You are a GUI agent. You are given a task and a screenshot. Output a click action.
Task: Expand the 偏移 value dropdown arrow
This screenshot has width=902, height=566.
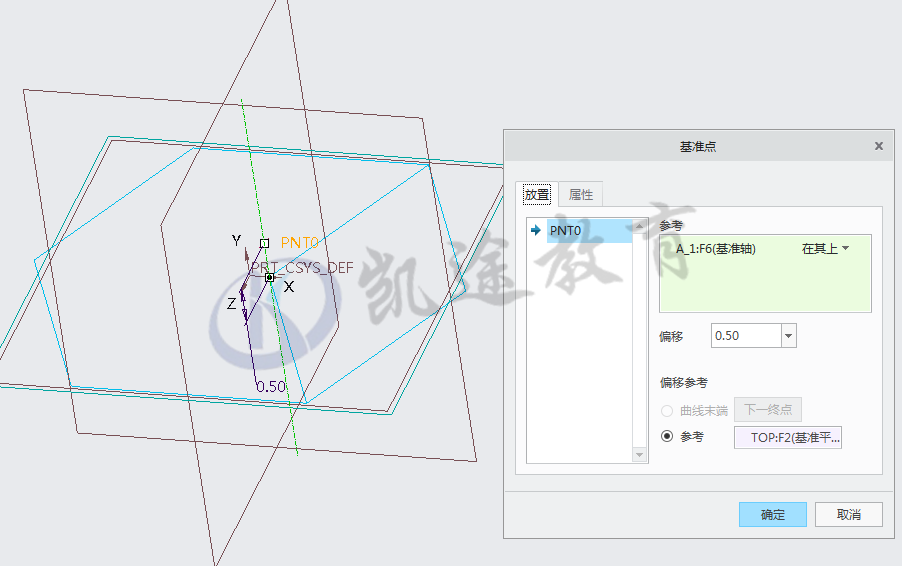pos(789,335)
